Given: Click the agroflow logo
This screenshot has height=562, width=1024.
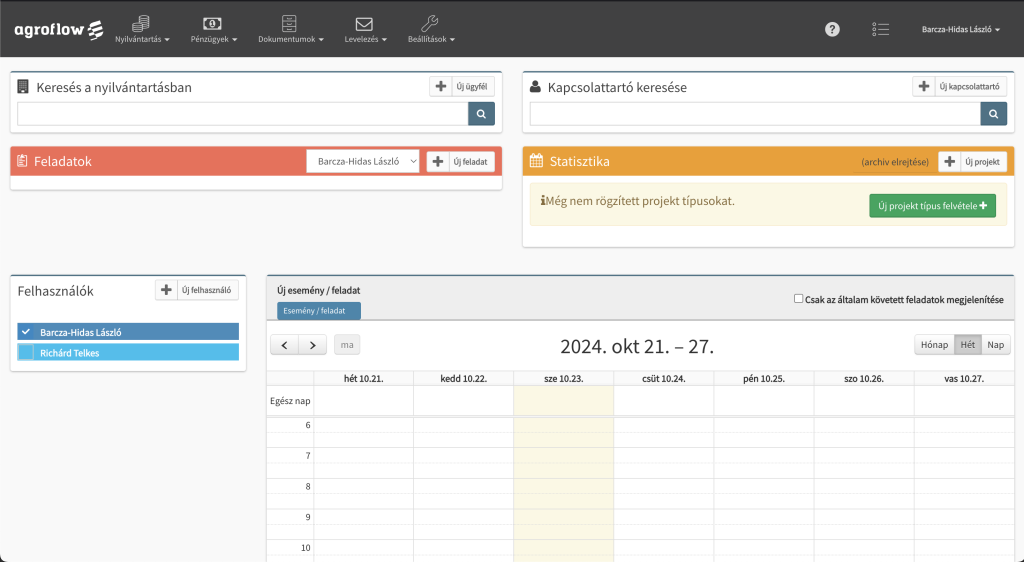Looking at the screenshot, I should coord(58,29).
